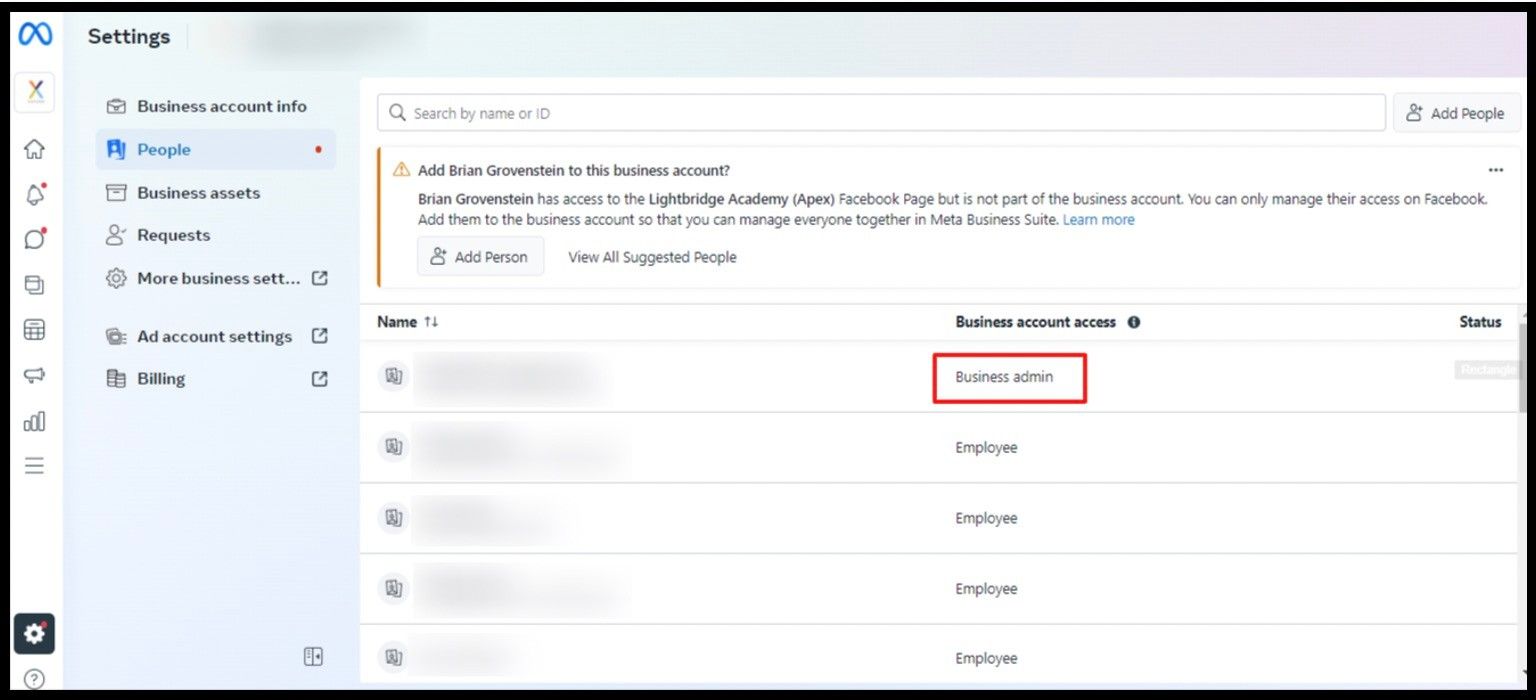The image size is (1536, 700).
Task: Click the Settings gear icon
Action: click(x=34, y=633)
